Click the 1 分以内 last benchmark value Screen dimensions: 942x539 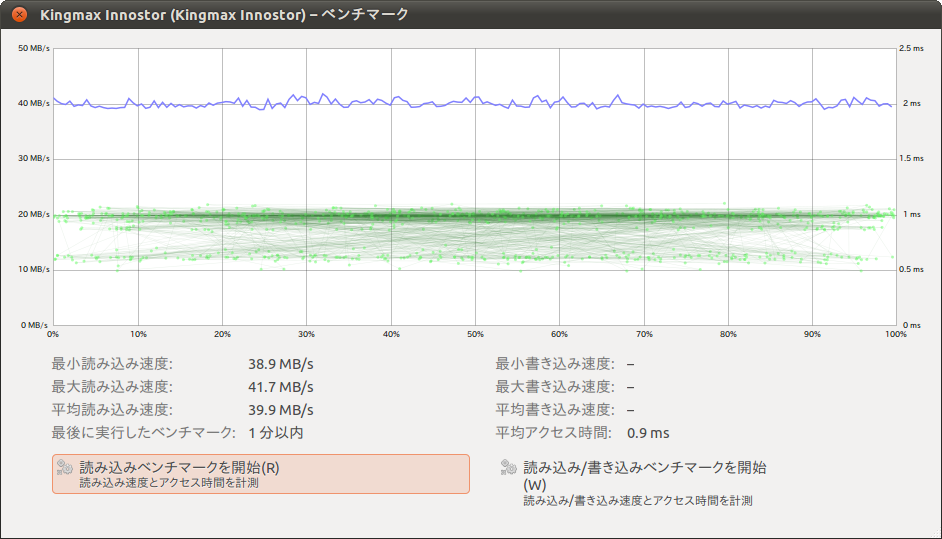tap(276, 433)
